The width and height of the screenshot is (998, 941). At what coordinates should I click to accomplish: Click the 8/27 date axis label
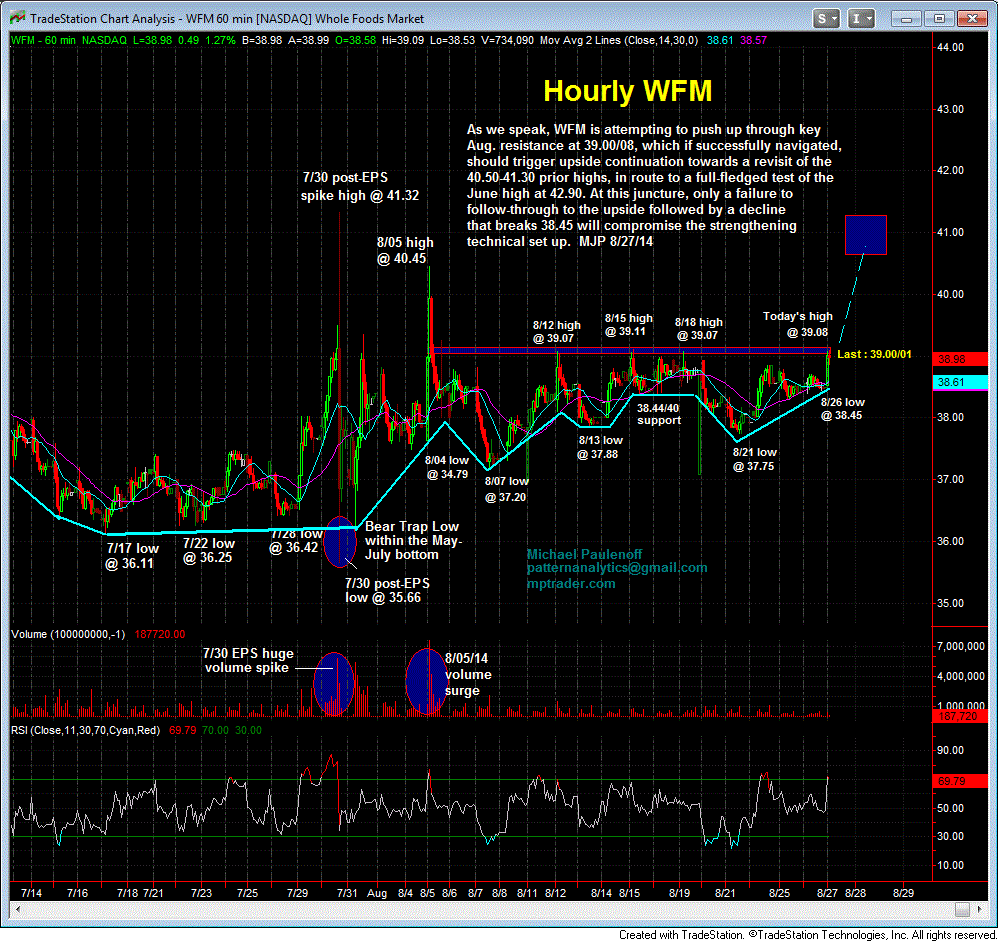[x=827, y=893]
